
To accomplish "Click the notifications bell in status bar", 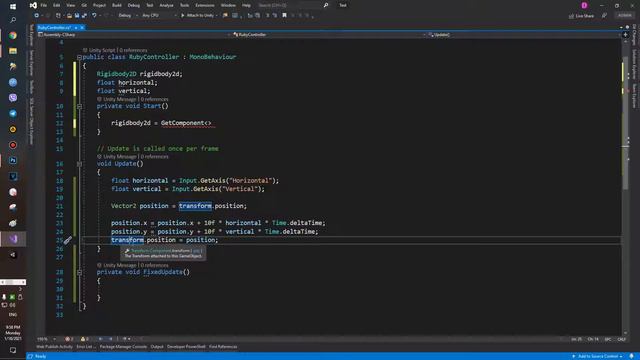I will coord(631,356).
